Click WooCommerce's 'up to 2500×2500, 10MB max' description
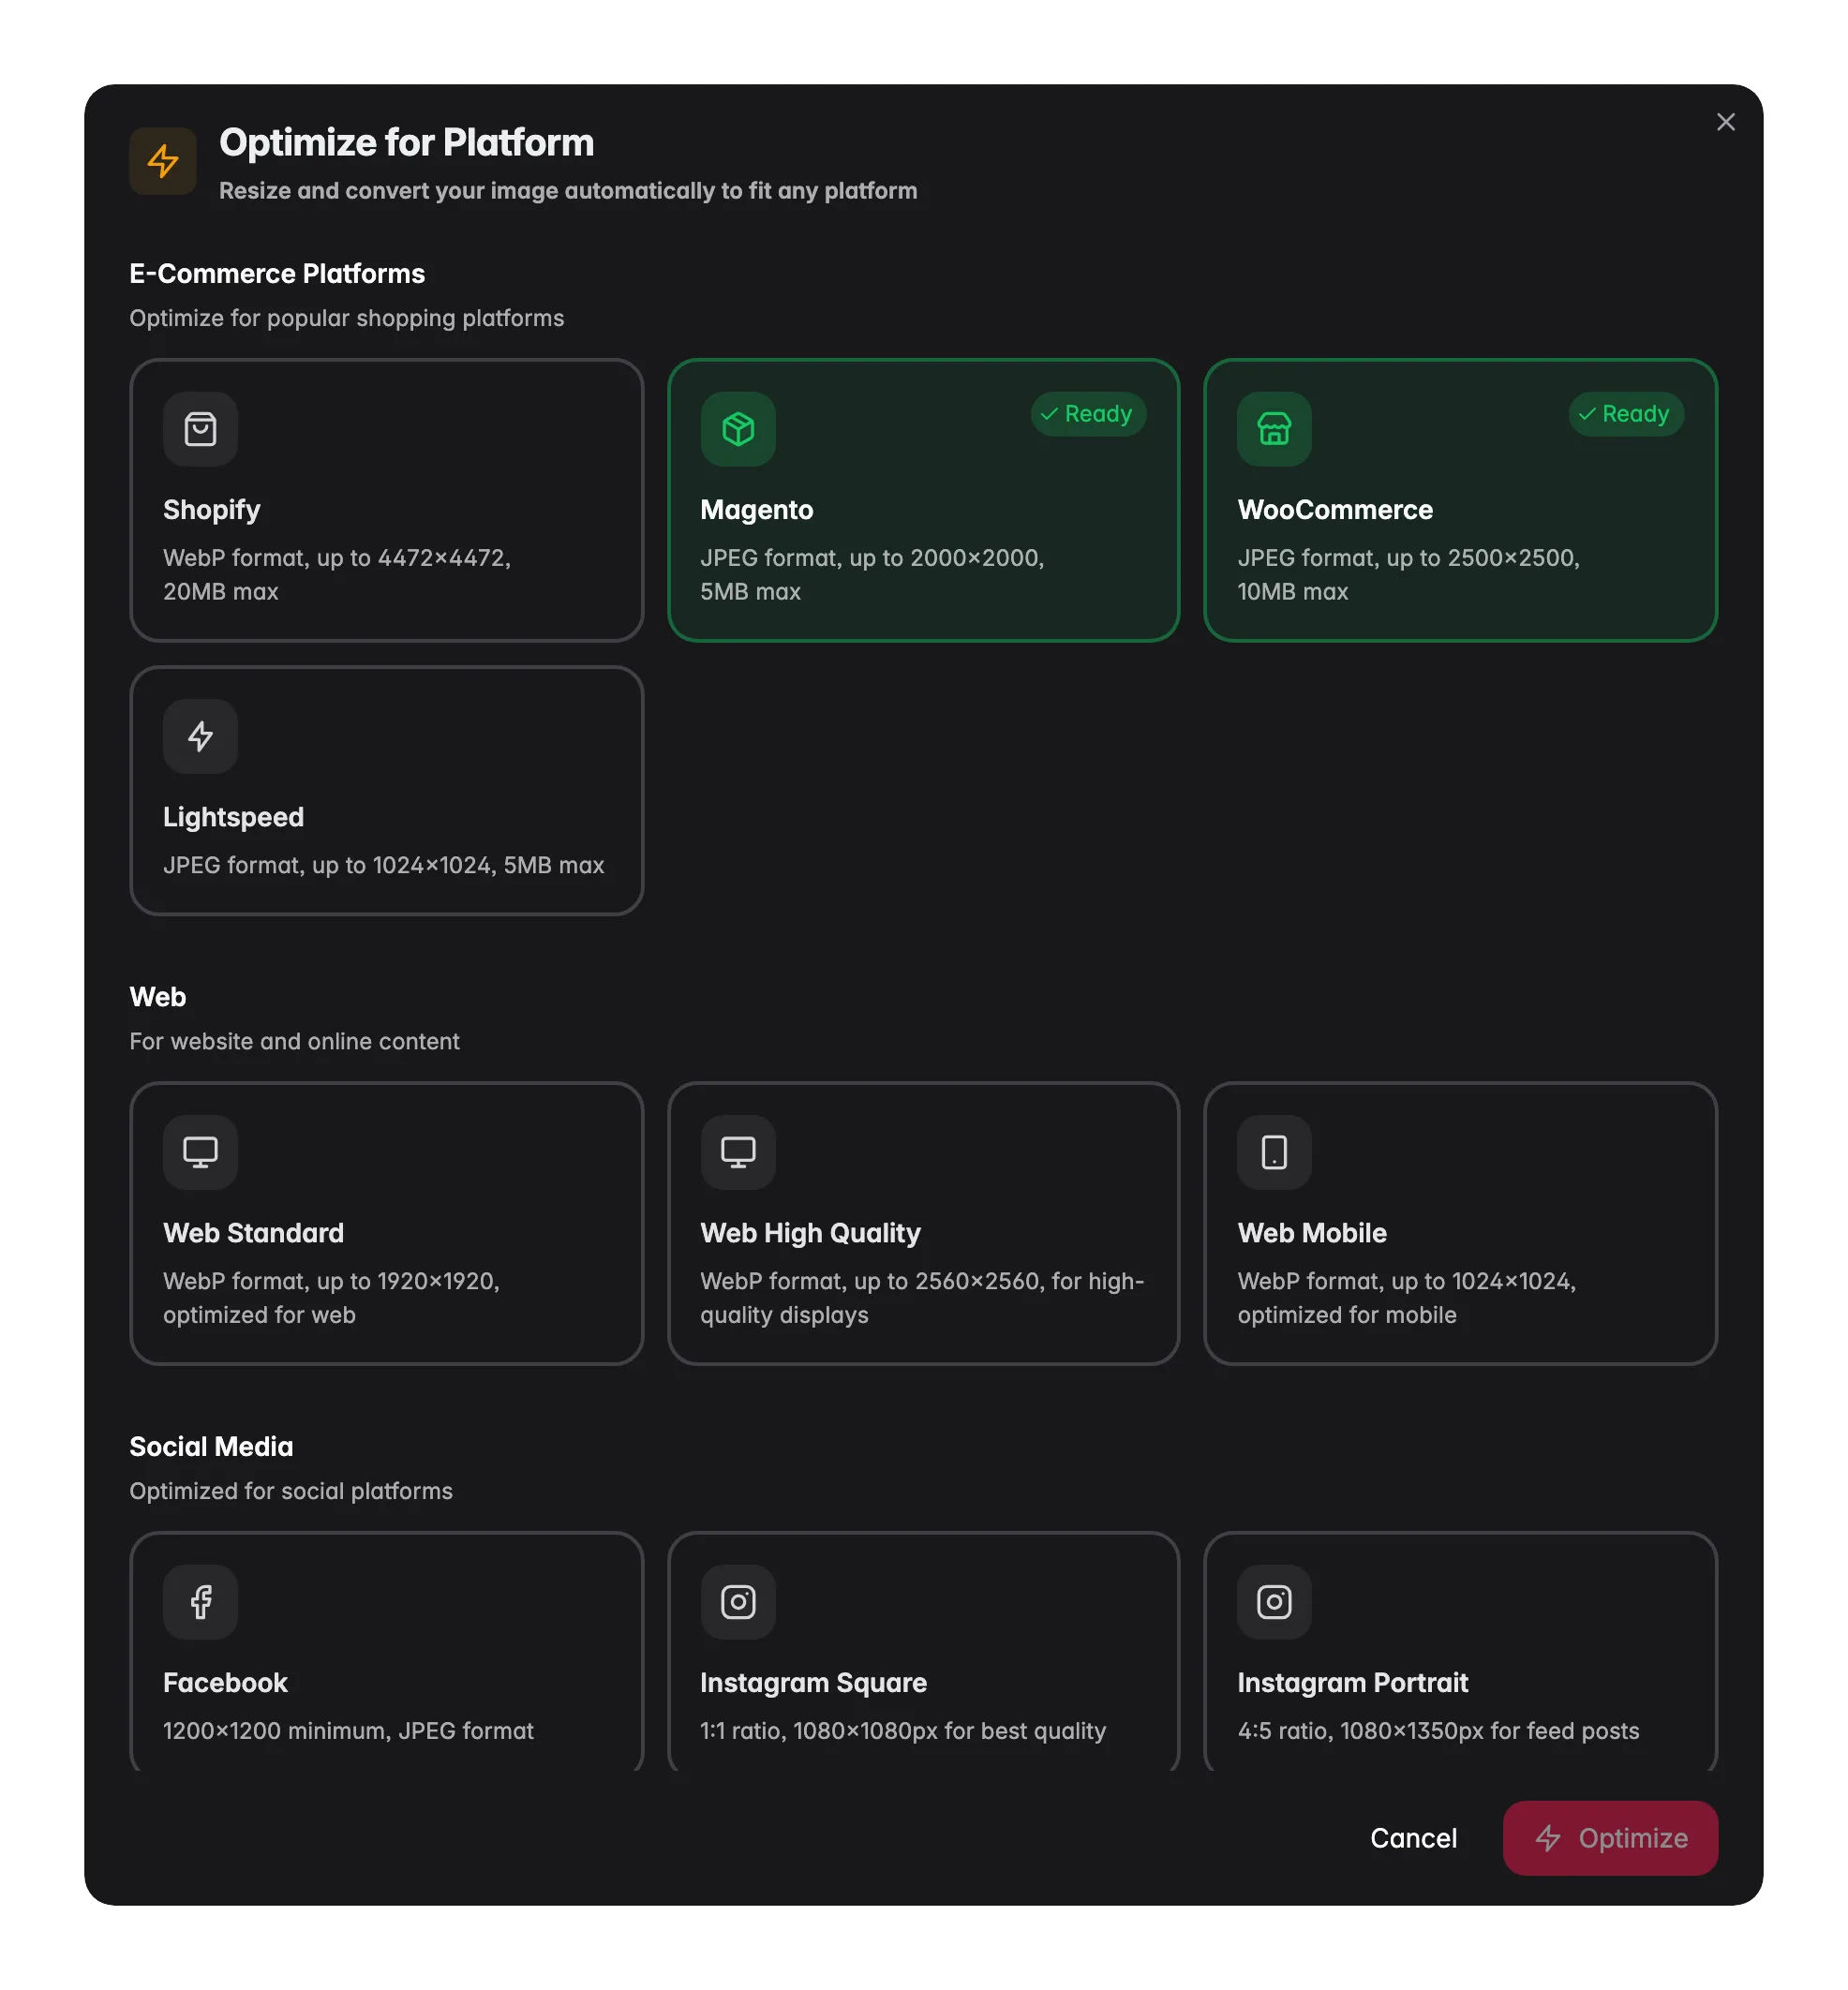Screen dimensions: 1848x1990 pos(1409,575)
